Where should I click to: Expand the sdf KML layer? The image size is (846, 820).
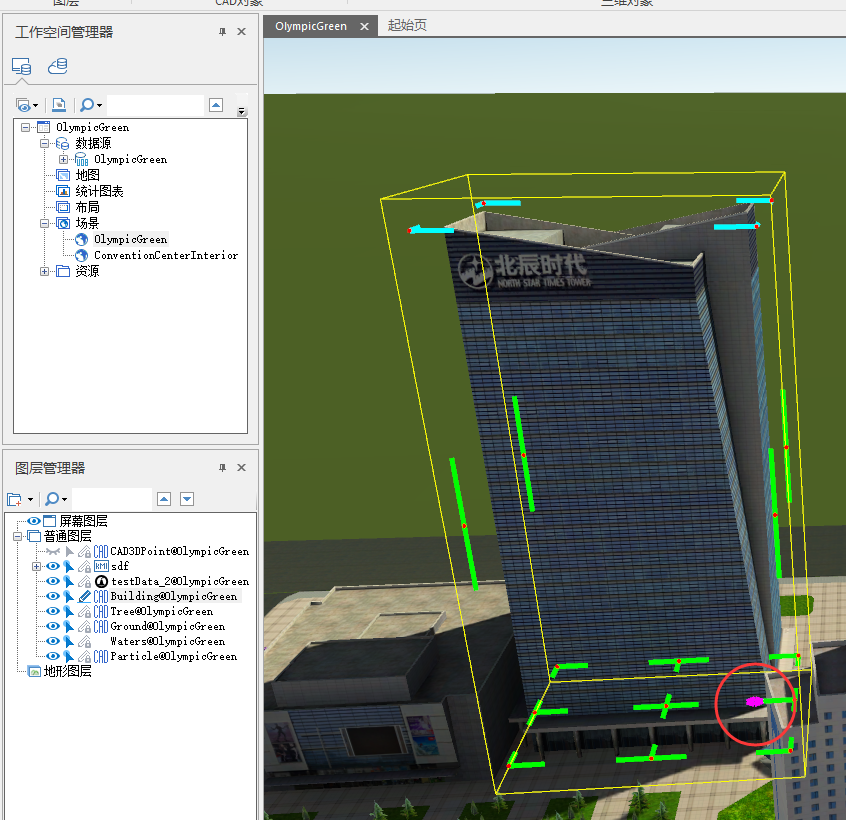pyautogui.click(x=36, y=566)
